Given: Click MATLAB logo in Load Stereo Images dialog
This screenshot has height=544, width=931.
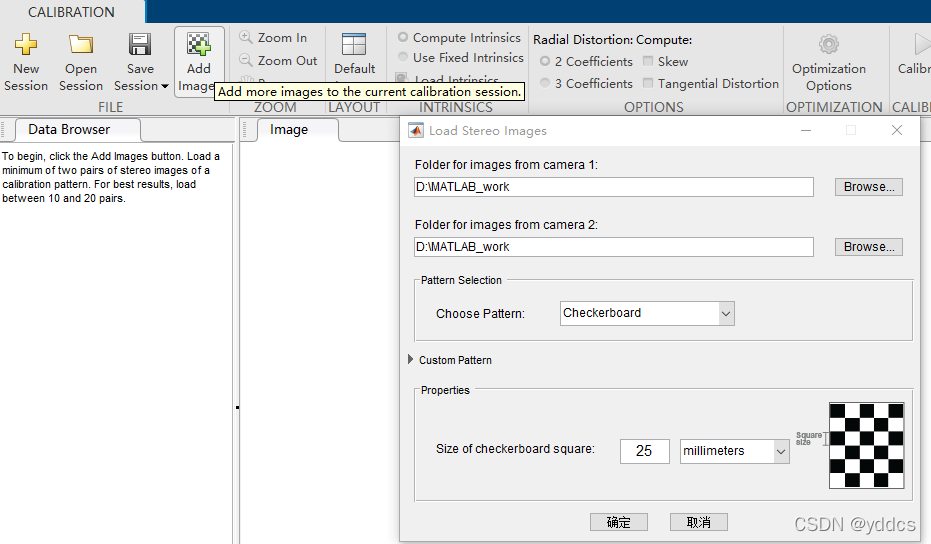Looking at the screenshot, I should [416, 131].
